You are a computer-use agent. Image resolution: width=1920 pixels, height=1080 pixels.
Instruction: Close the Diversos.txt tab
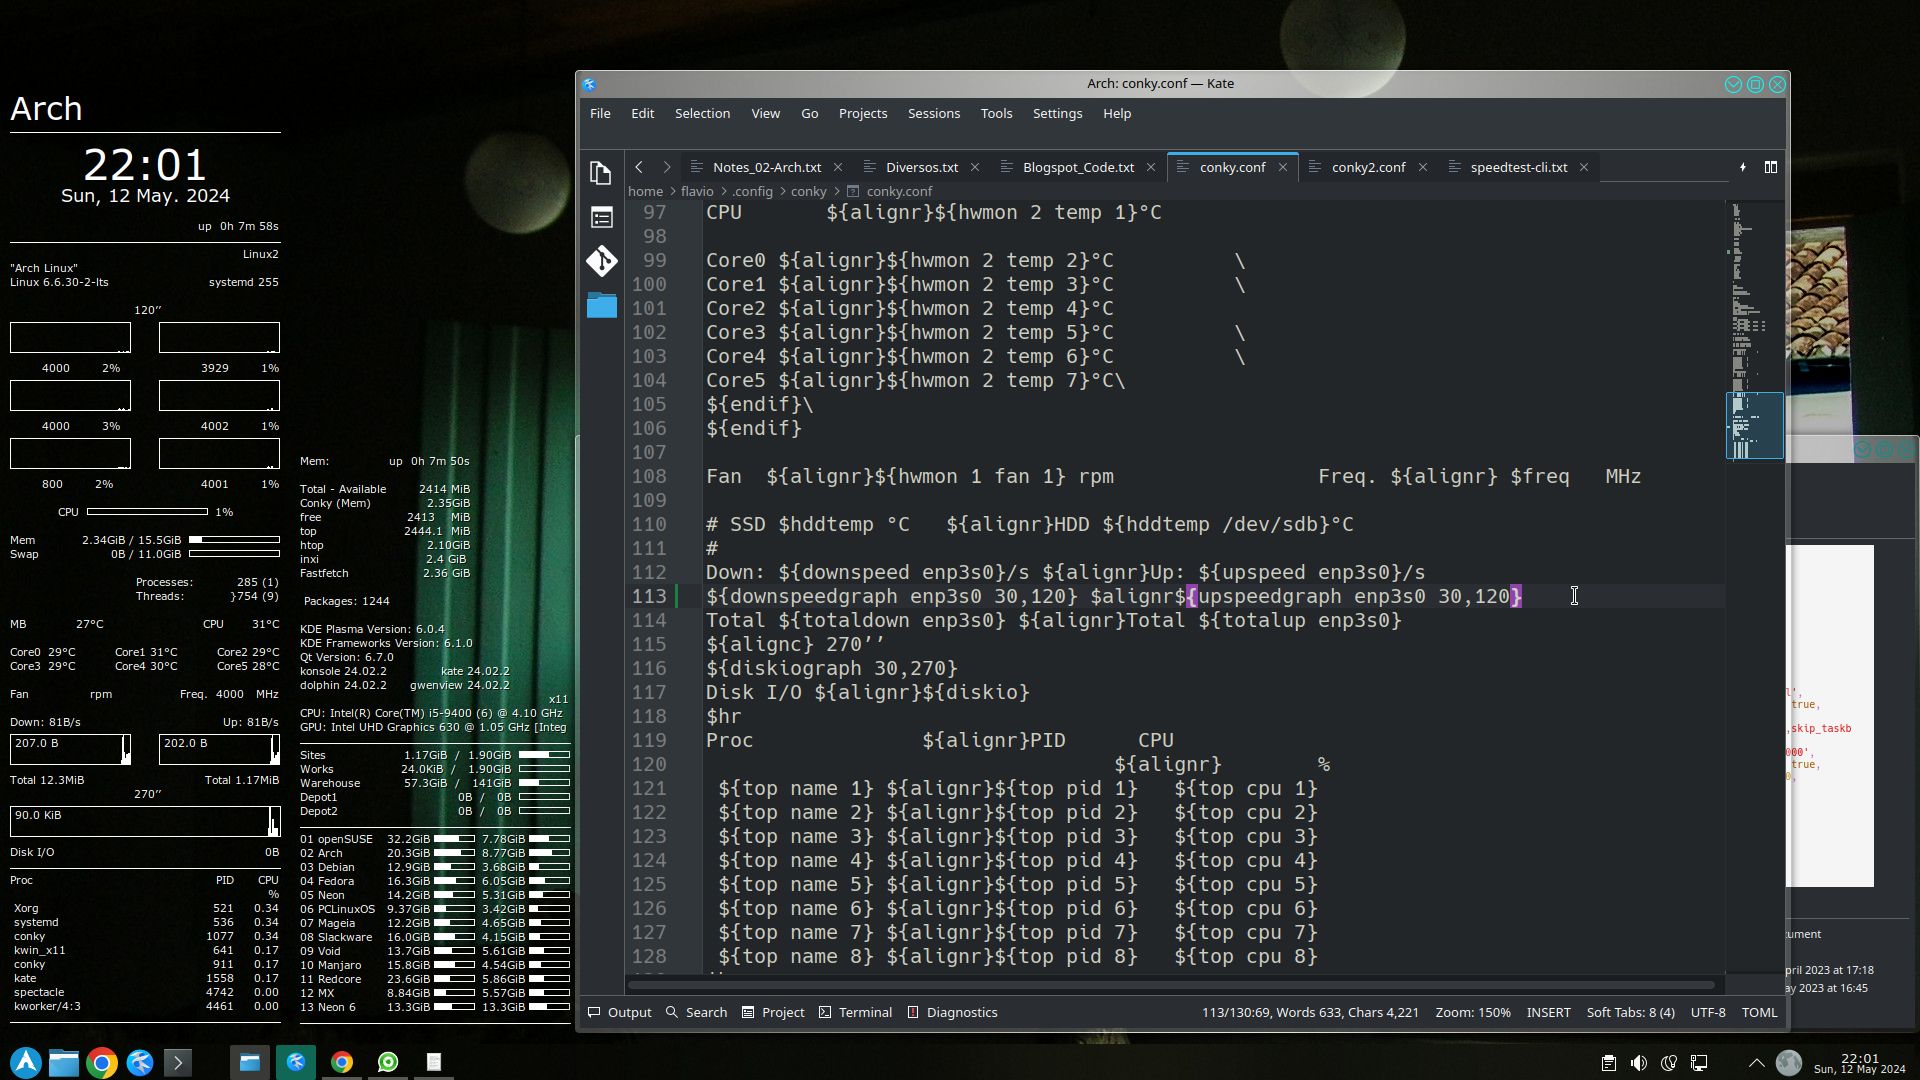click(975, 167)
